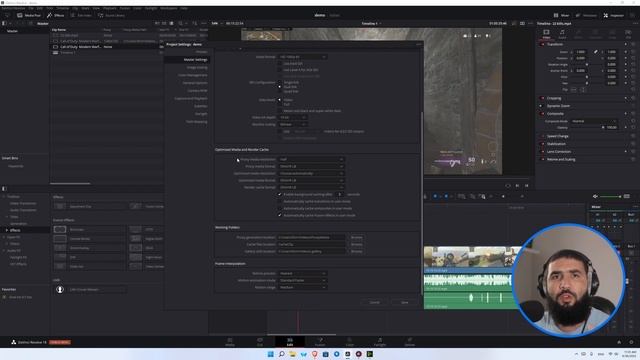Link the zoom X and Y values

[x=596, y=52]
